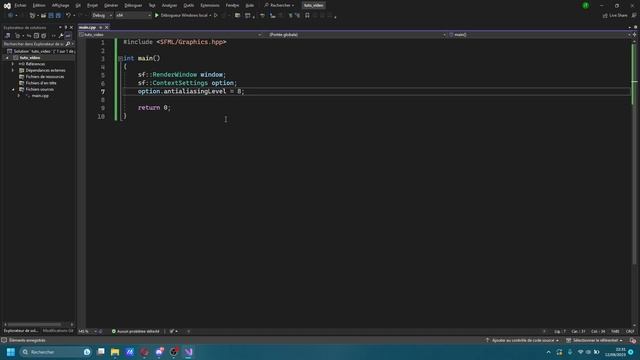Screen dimensions: 640x360
Task: Open the x64 platform dropdown
Action: point(133,16)
